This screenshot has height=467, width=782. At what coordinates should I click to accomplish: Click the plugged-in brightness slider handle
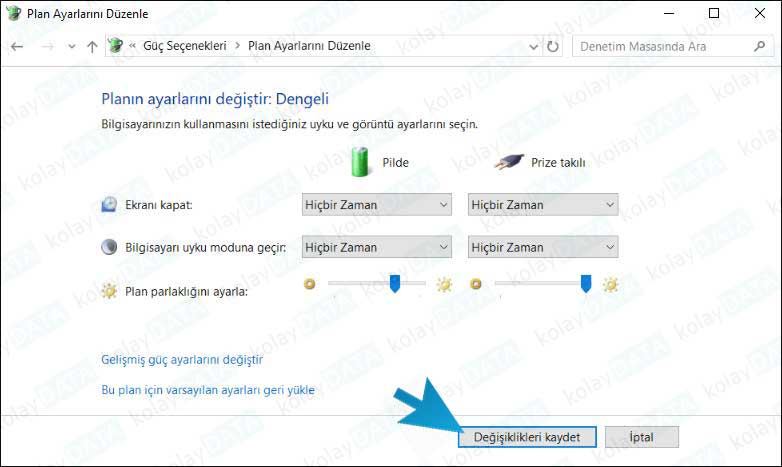pos(586,285)
